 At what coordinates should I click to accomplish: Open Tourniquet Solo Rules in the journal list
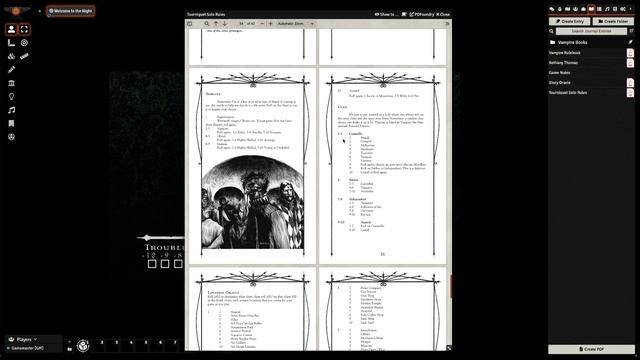(x=568, y=93)
